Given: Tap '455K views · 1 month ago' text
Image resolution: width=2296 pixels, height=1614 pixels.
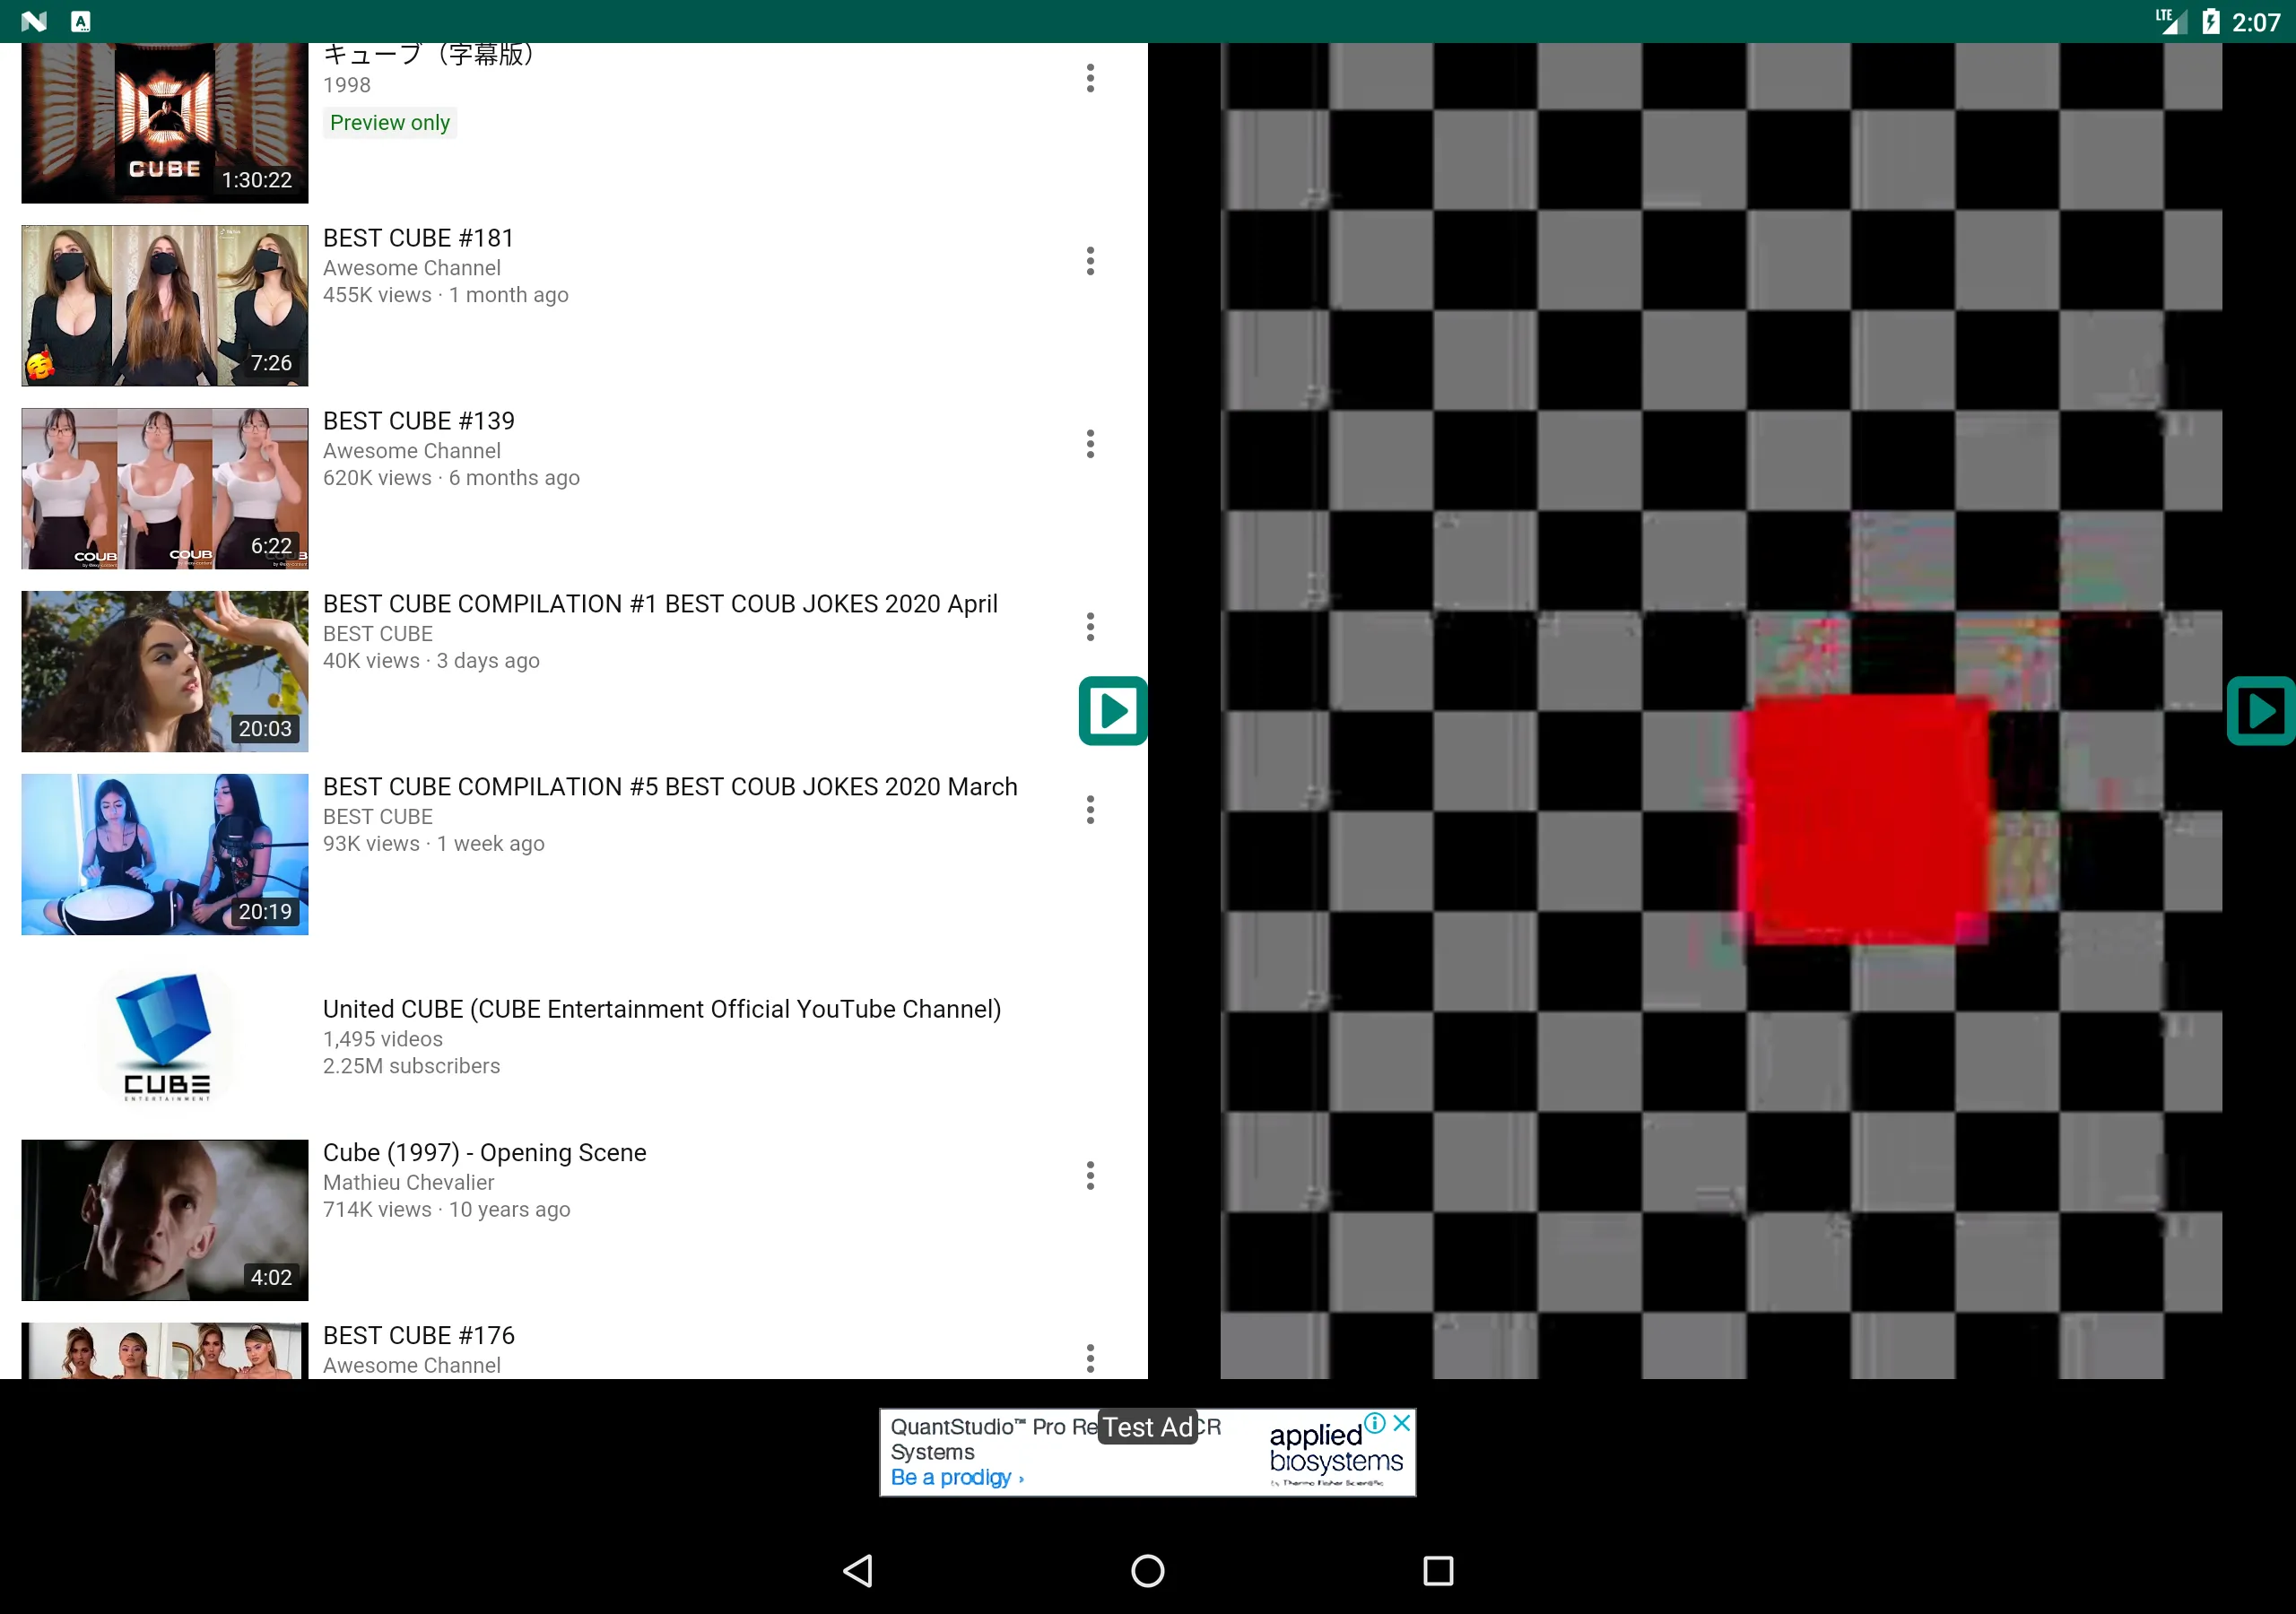Looking at the screenshot, I should [x=445, y=295].
